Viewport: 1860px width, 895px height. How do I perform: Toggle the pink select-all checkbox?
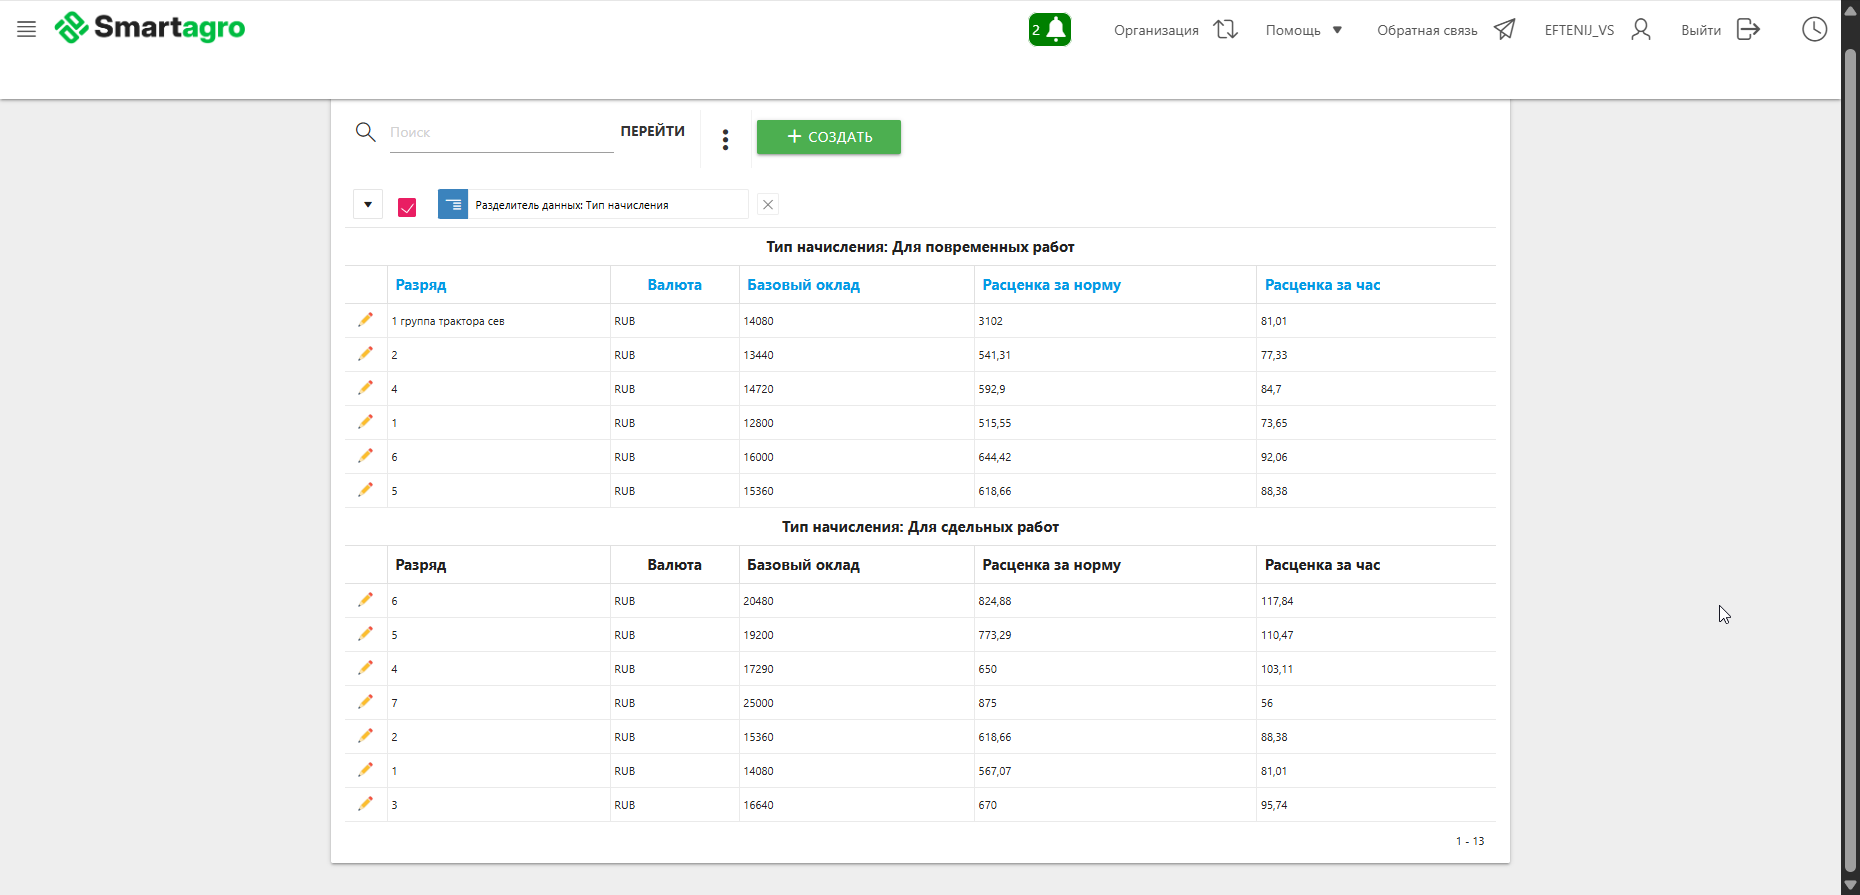pos(407,207)
